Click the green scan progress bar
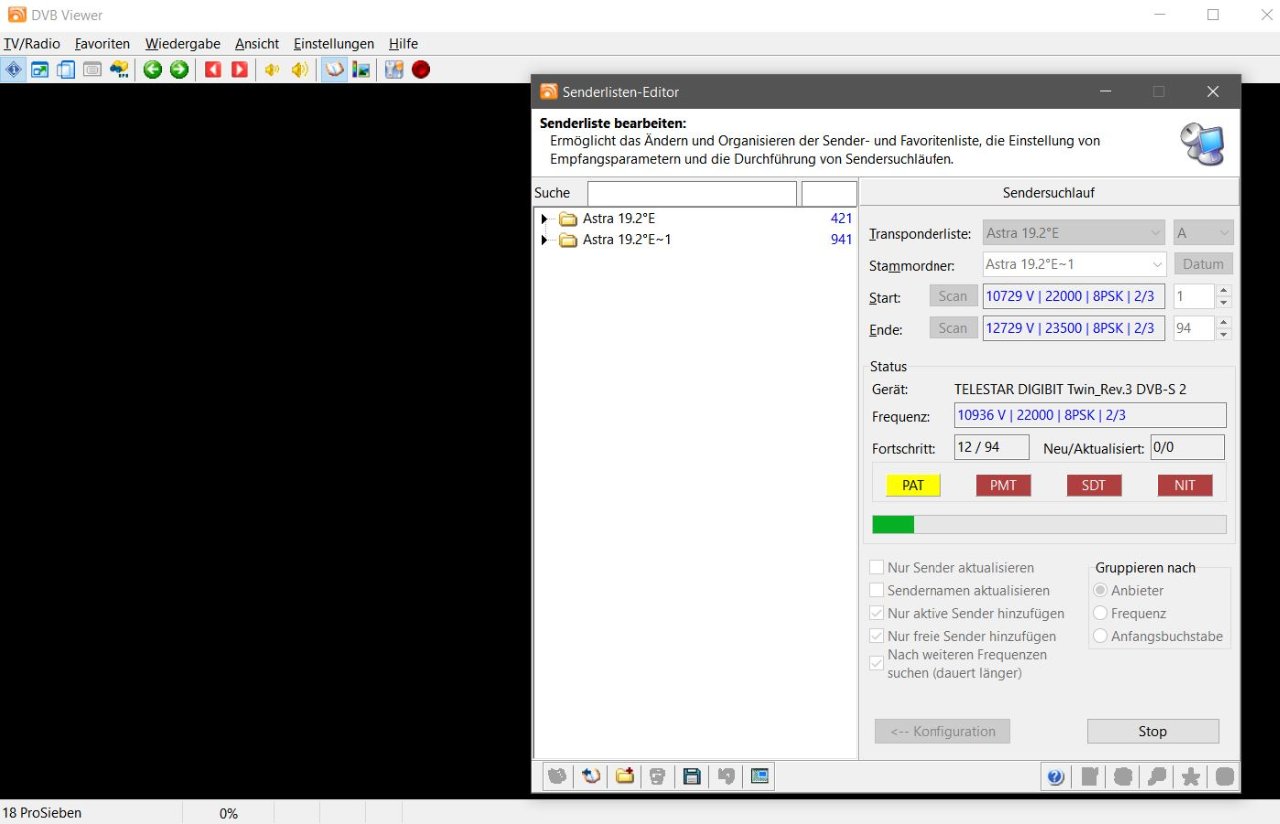 pyautogui.click(x=1049, y=524)
